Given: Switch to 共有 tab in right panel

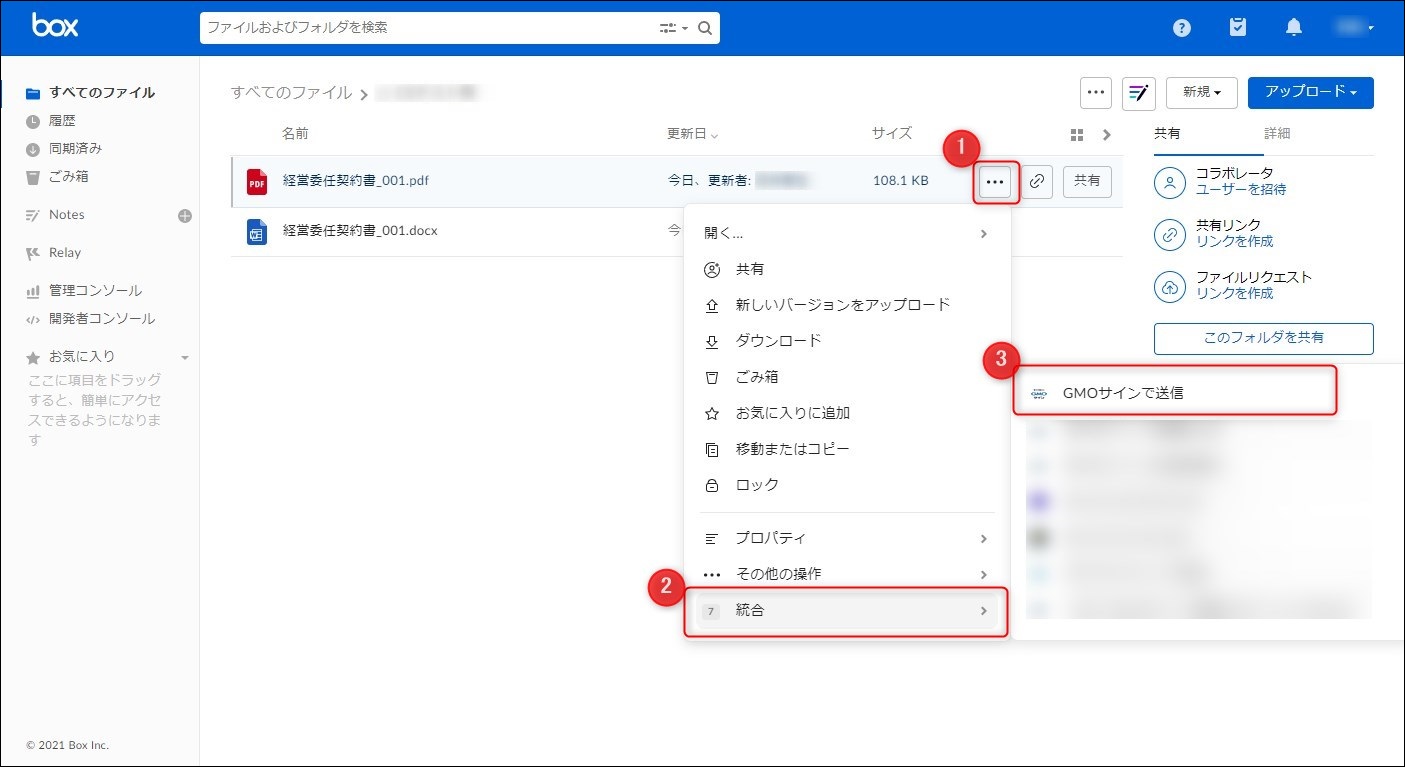Looking at the screenshot, I should (x=1167, y=133).
